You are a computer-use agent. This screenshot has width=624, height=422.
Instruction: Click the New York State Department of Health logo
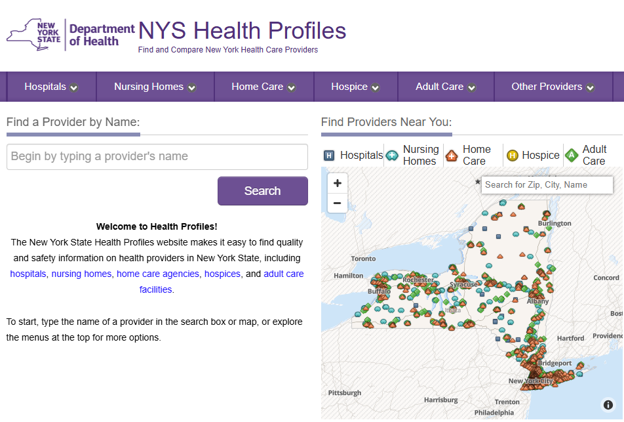pos(70,35)
